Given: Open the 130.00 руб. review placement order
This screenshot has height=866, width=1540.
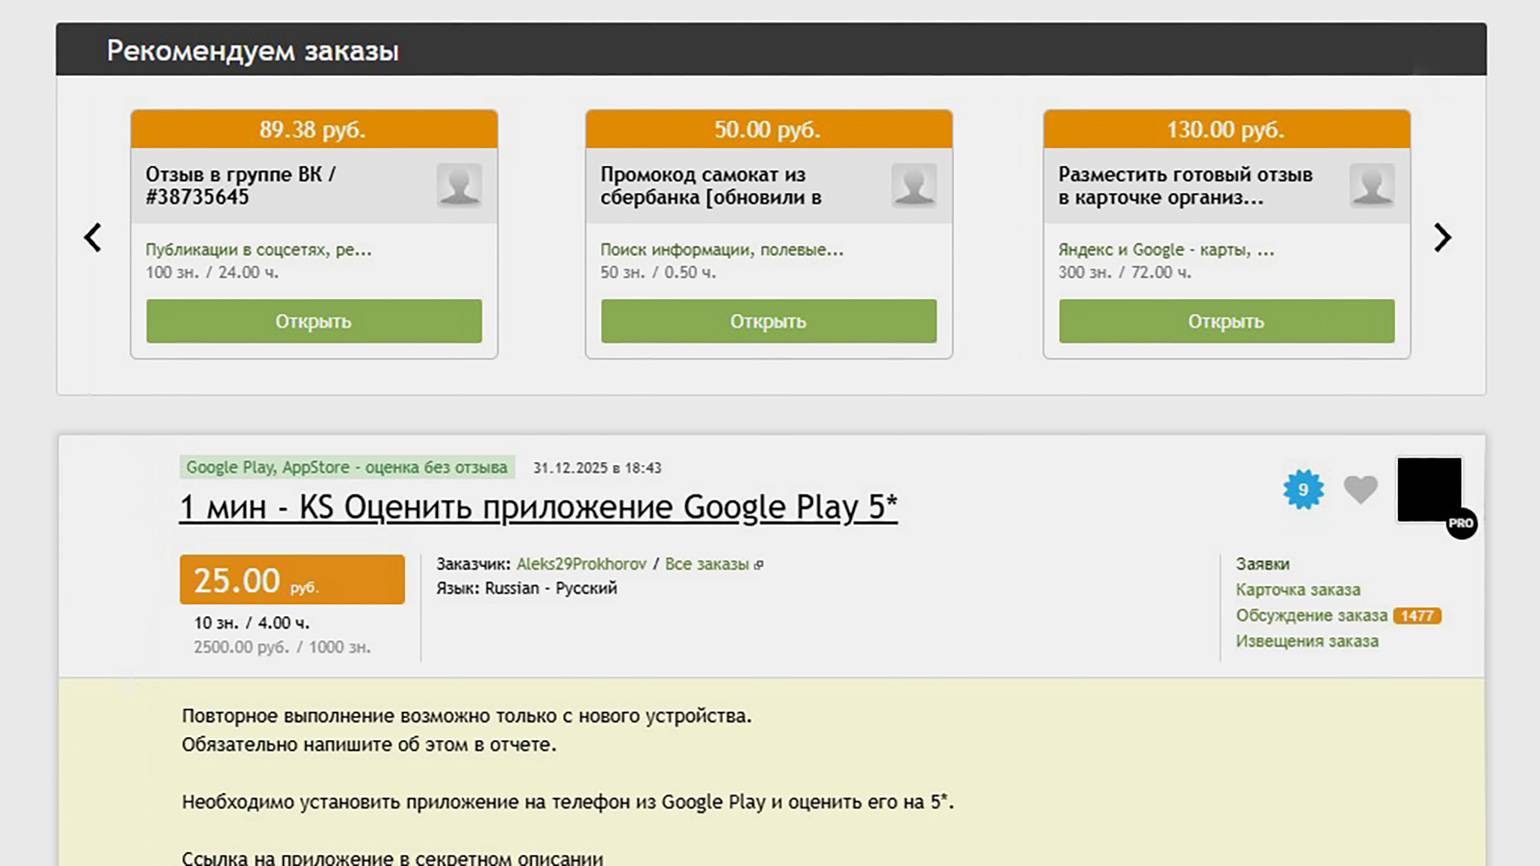Looking at the screenshot, I should (1226, 321).
